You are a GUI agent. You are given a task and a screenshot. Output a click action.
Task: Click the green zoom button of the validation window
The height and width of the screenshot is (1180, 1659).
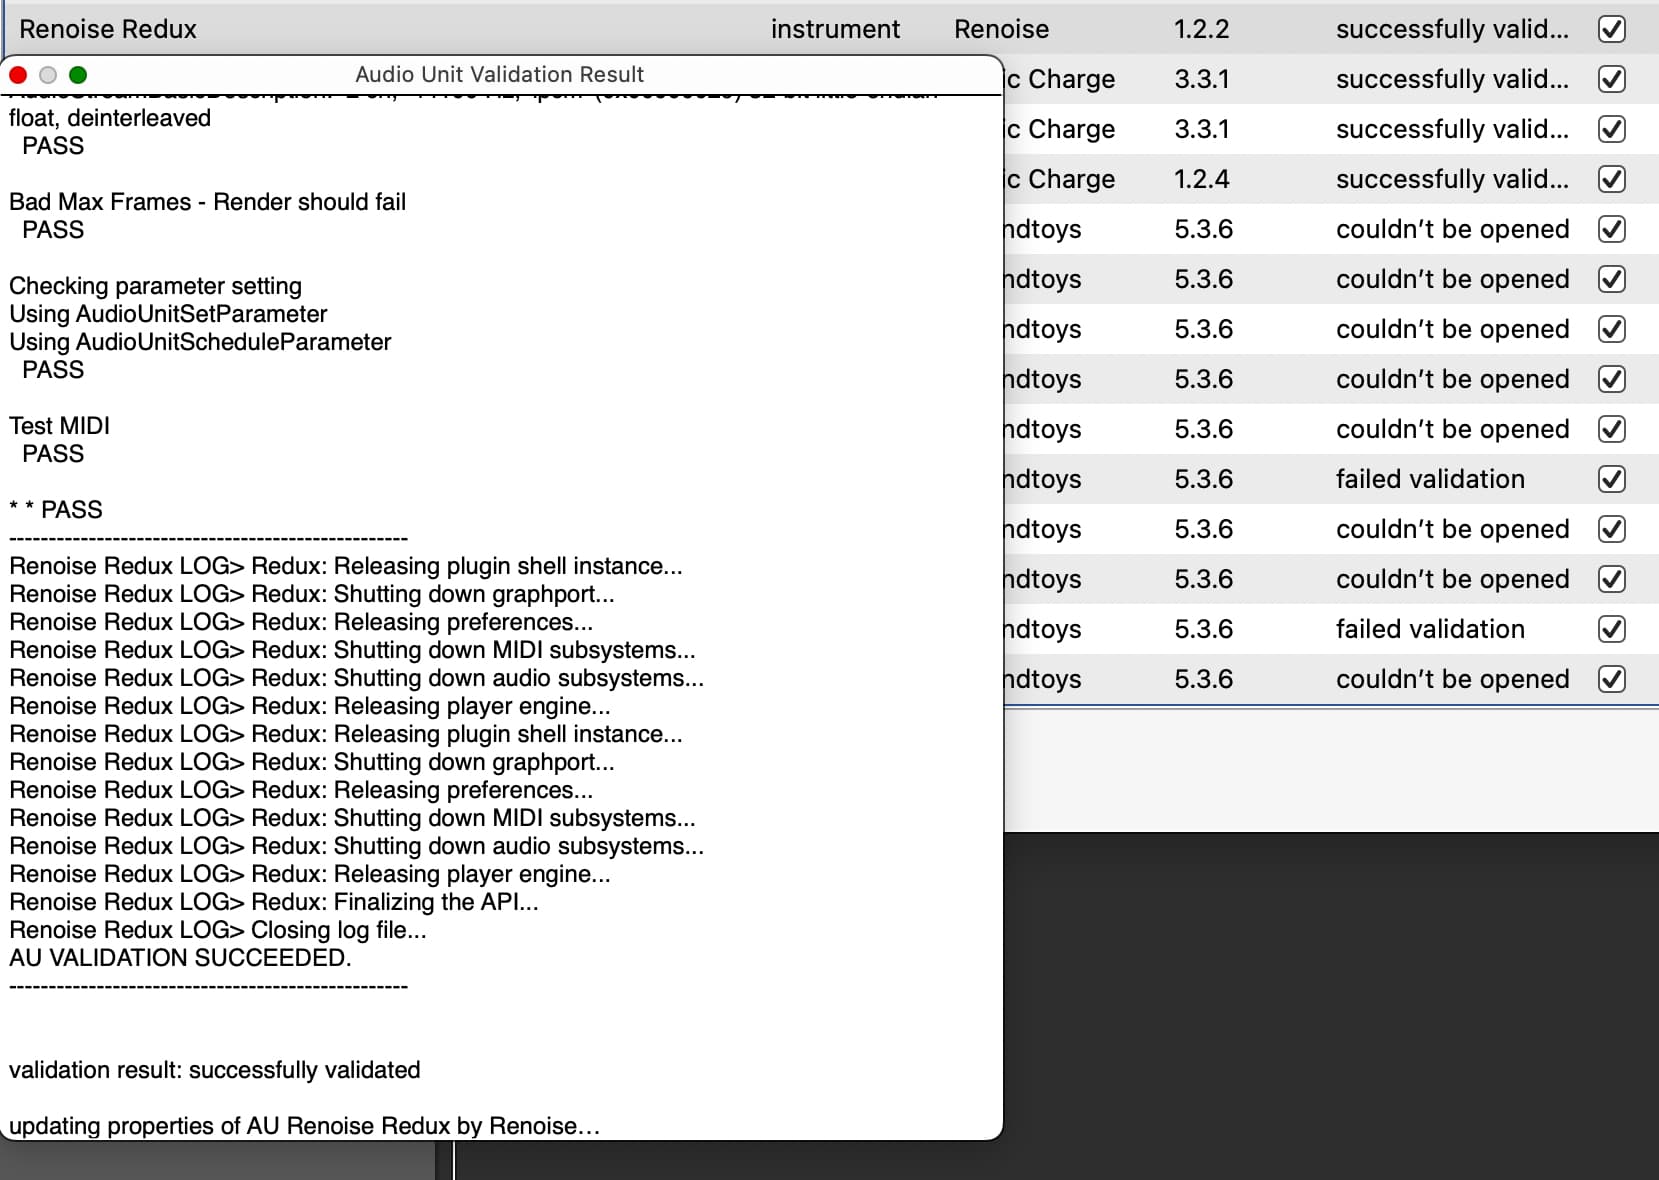click(x=78, y=75)
